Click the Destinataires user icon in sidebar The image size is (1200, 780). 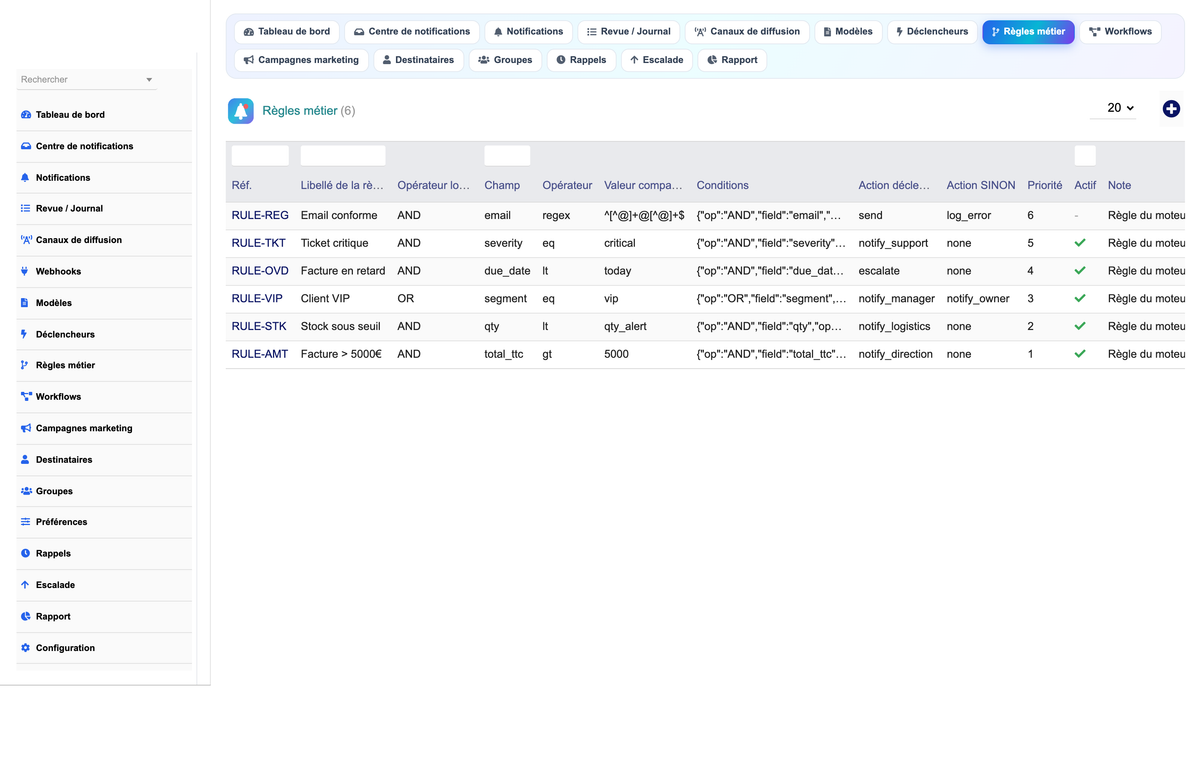tap(26, 460)
